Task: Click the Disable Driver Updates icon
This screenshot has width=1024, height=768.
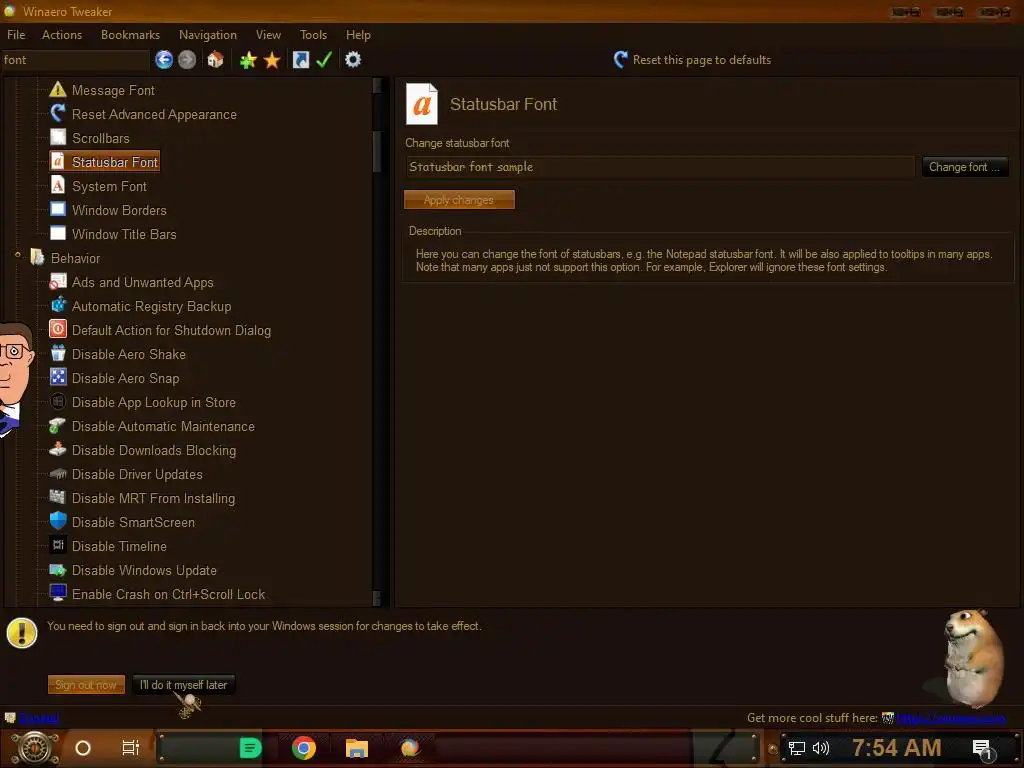Action: click(x=58, y=473)
